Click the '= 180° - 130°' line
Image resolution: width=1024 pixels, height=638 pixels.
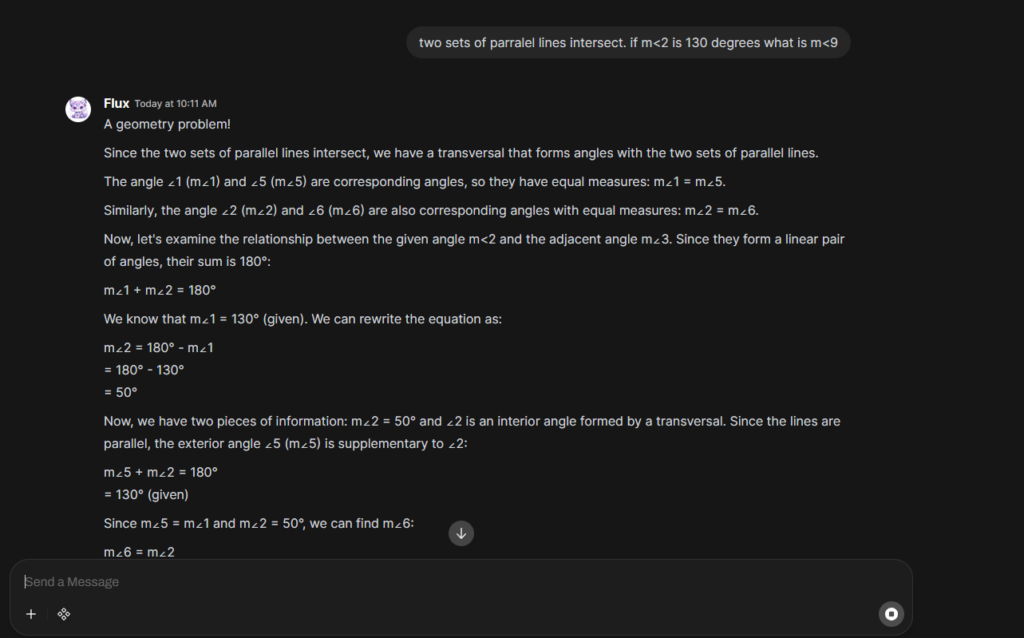pyautogui.click(x=144, y=370)
